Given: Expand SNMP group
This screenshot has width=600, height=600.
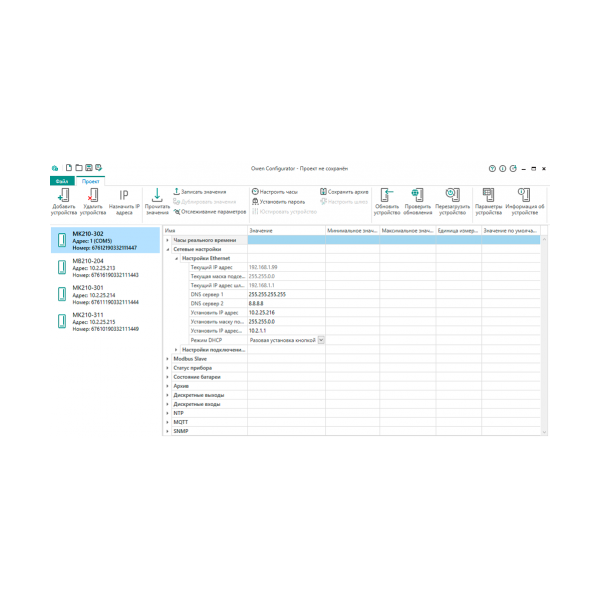Looking at the screenshot, I should (x=167, y=431).
